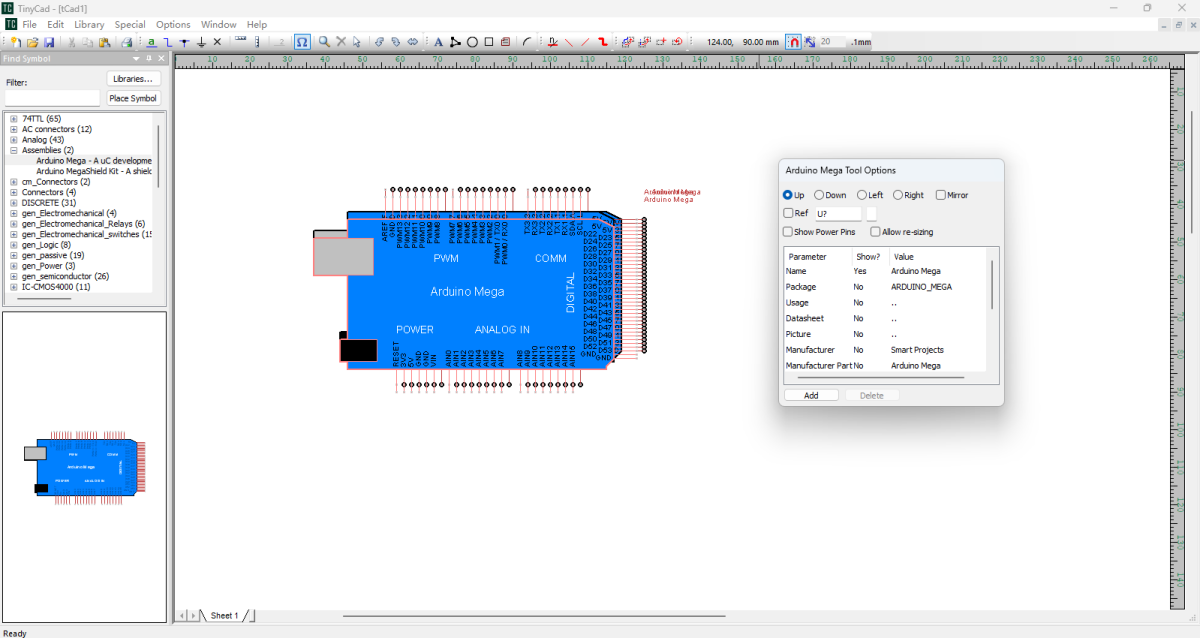
Task: Check the Show Power Pins option
Action: [x=788, y=231]
